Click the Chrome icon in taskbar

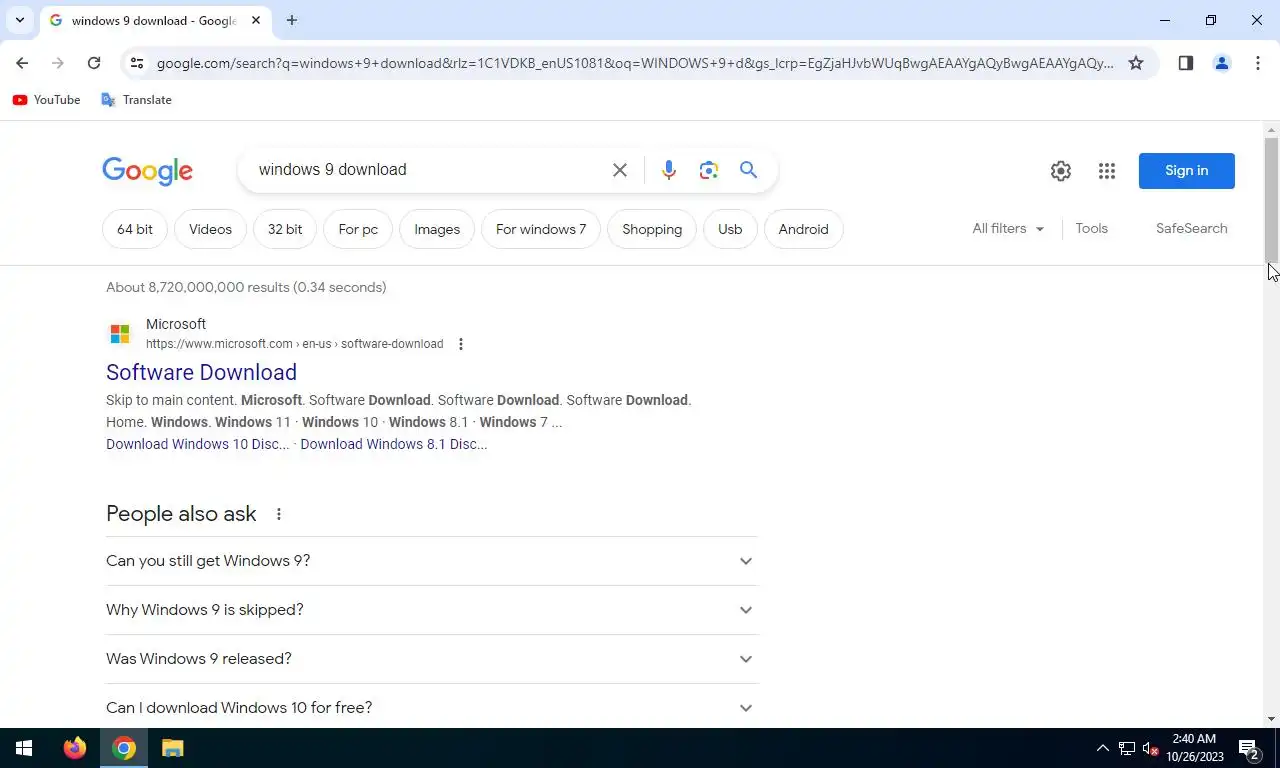(x=124, y=748)
